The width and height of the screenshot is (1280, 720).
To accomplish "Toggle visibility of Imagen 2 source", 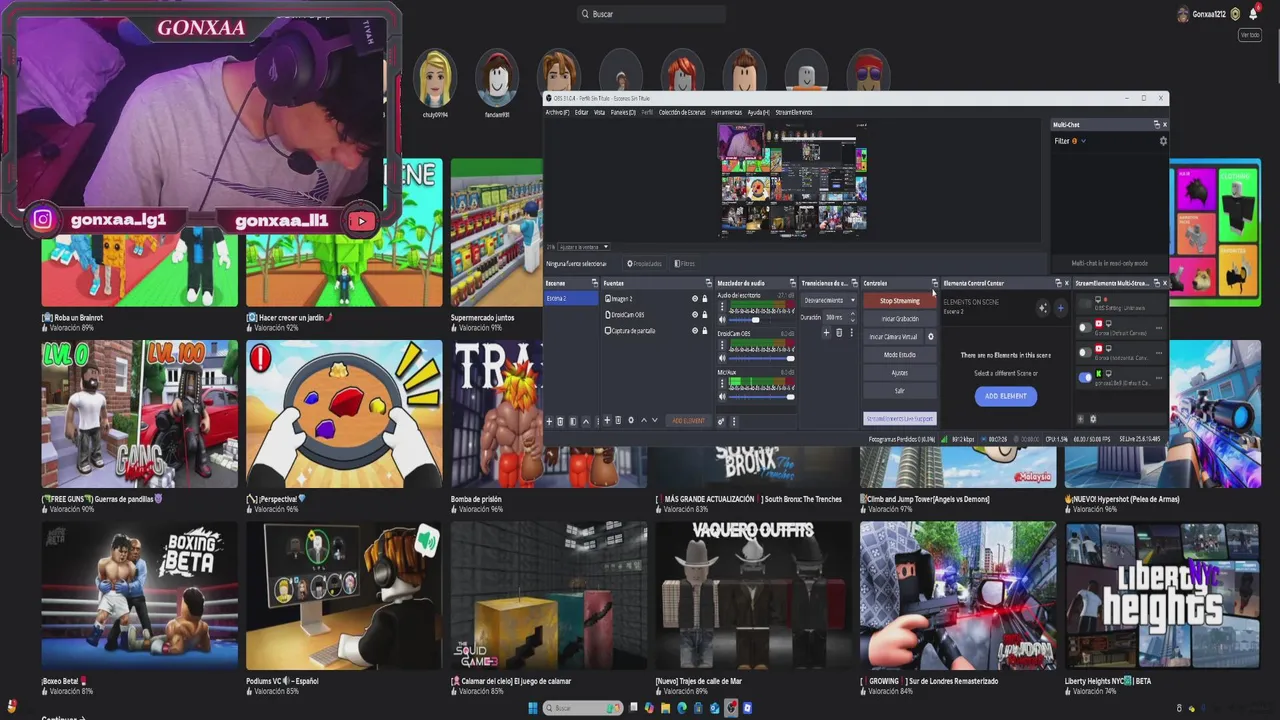I will pyautogui.click(x=695, y=299).
